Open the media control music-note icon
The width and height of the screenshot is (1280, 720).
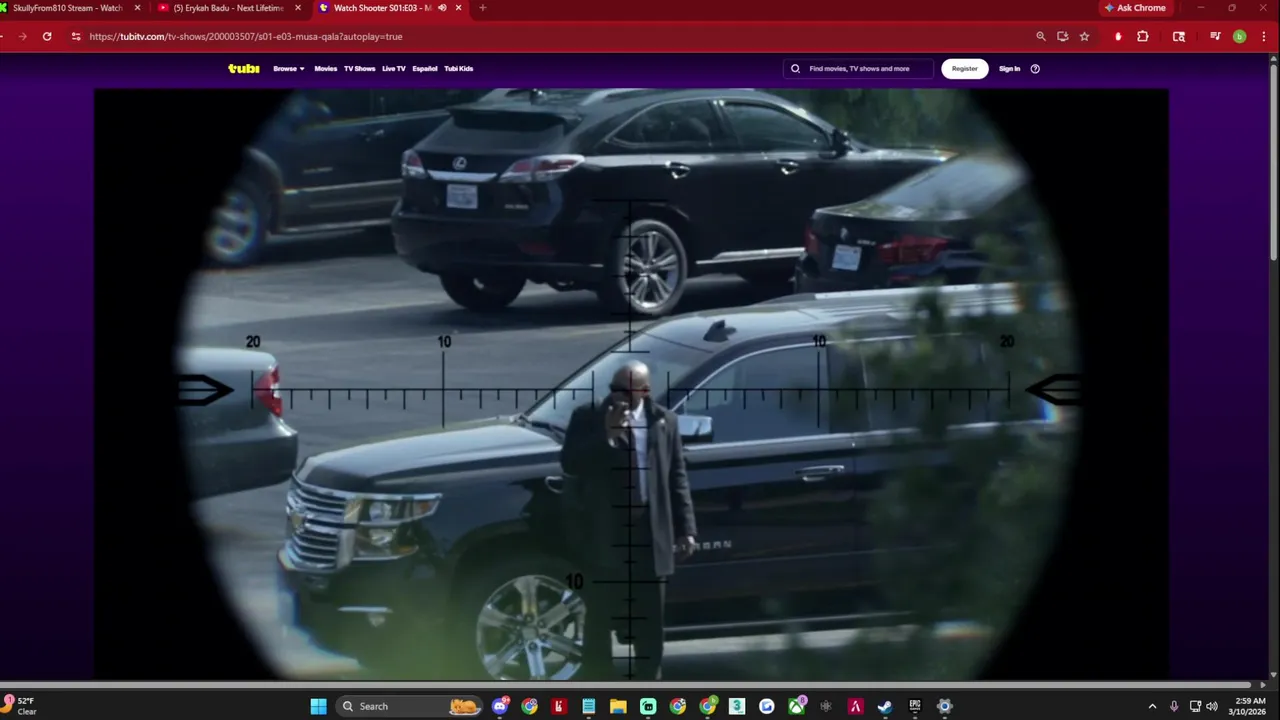pyautogui.click(x=1215, y=36)
